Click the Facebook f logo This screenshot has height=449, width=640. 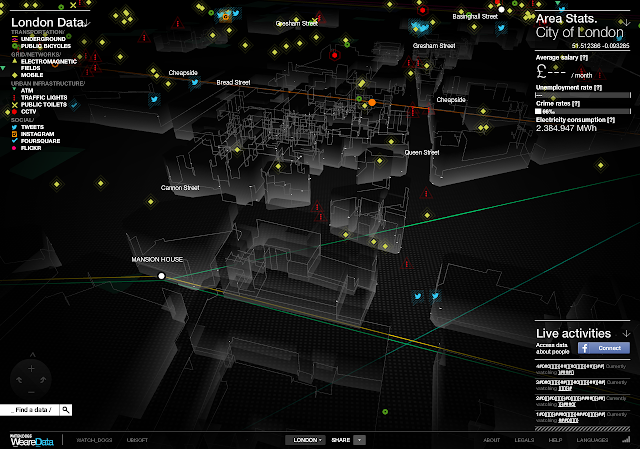click(584, 348)
